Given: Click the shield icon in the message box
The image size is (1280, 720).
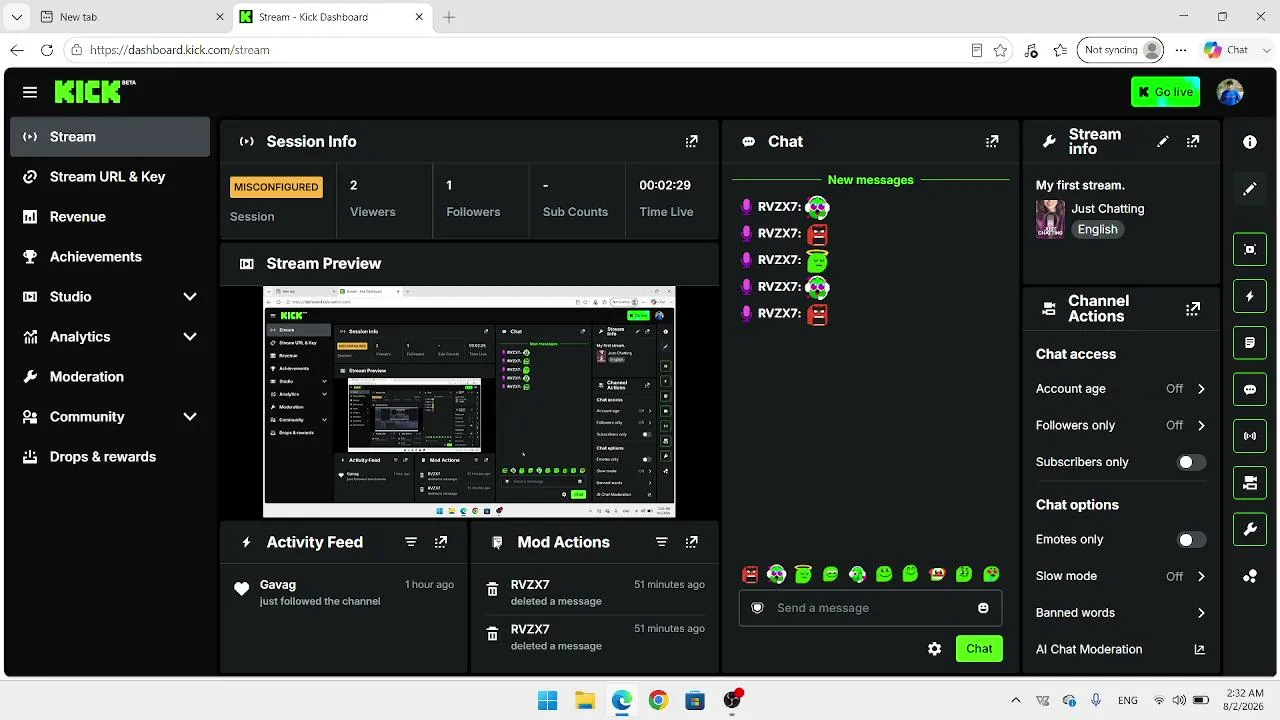Looking at the screenshot, I should [757, 608].
